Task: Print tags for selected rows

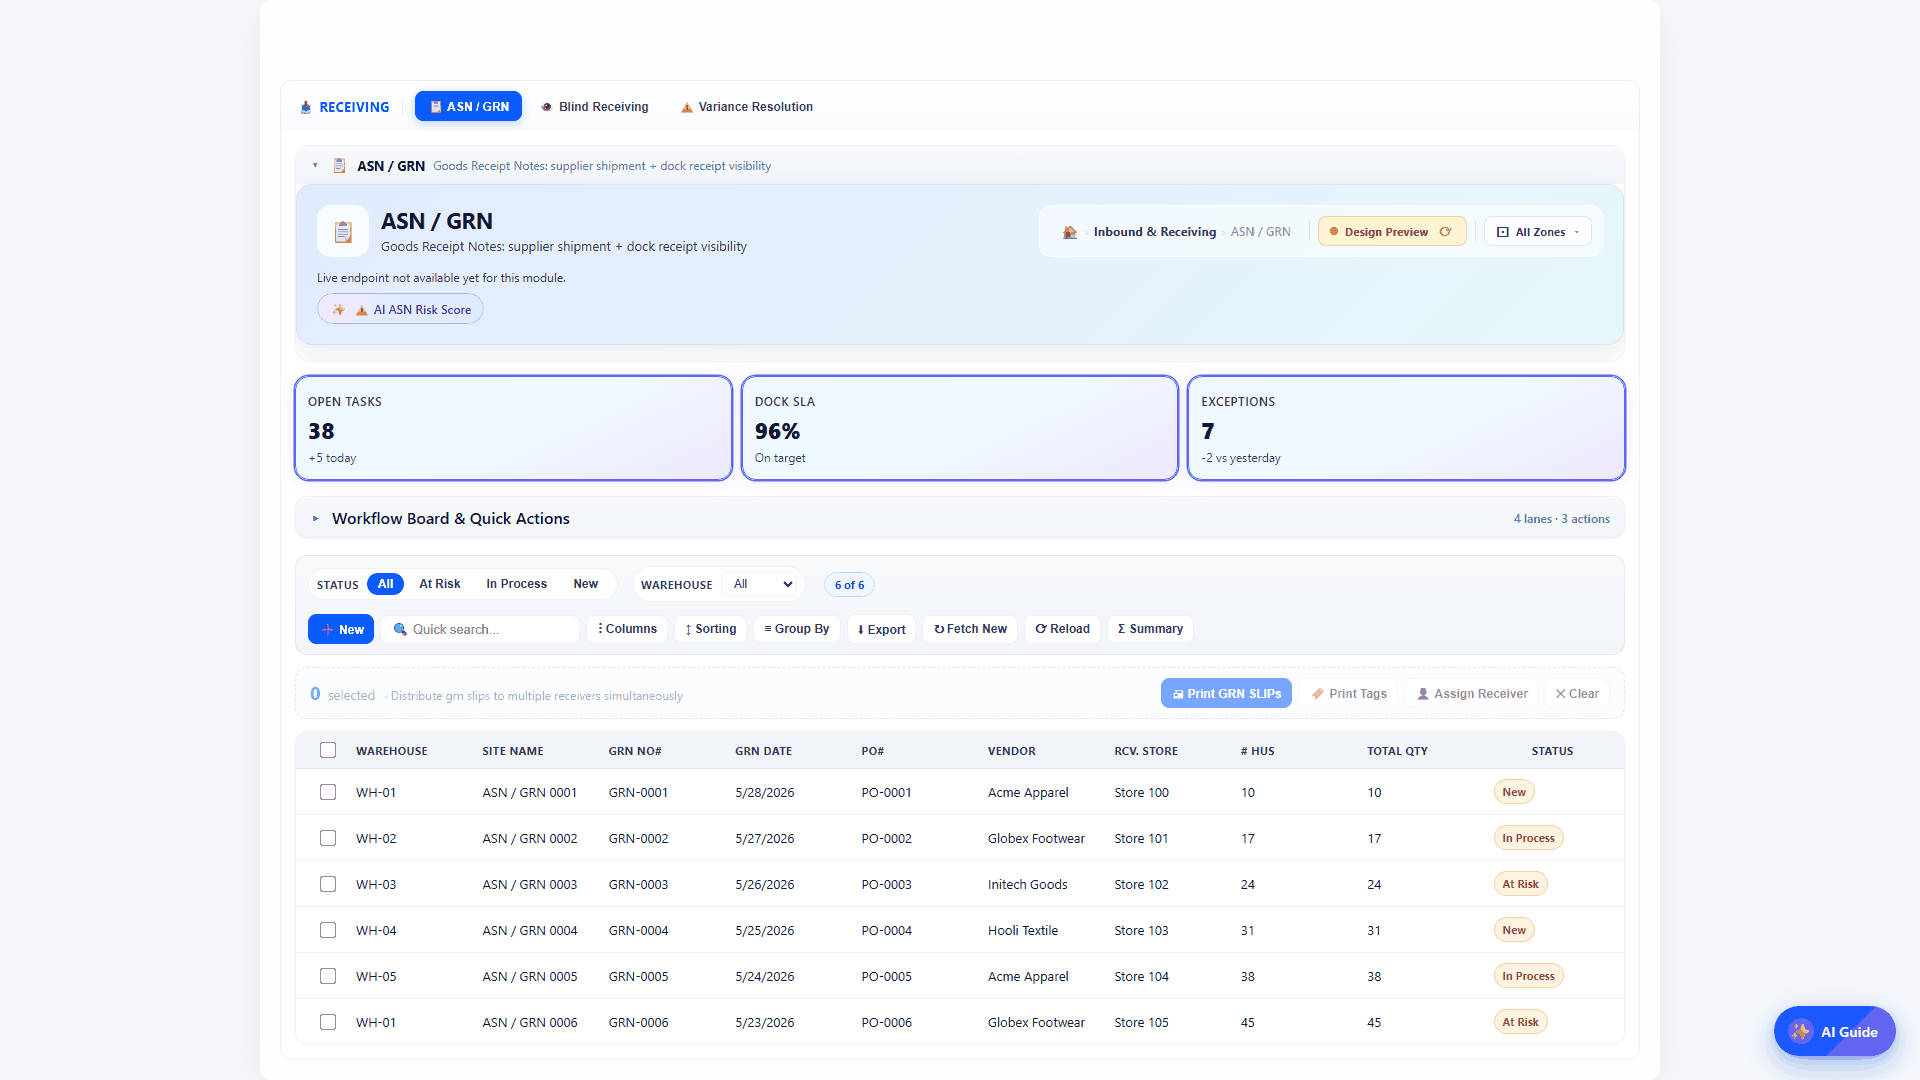Action: tap(1349, 693)
